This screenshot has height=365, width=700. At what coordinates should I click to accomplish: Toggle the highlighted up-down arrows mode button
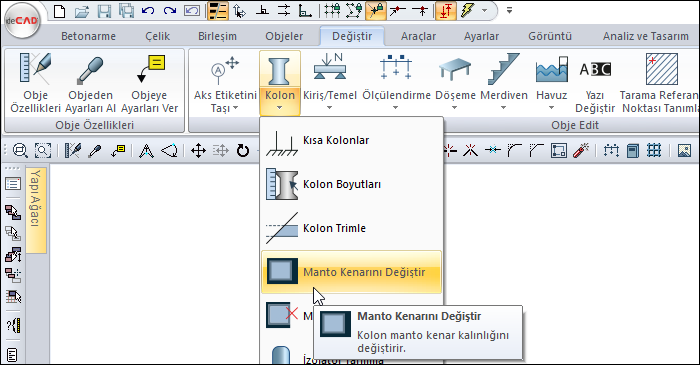click(x=445, y=11)
